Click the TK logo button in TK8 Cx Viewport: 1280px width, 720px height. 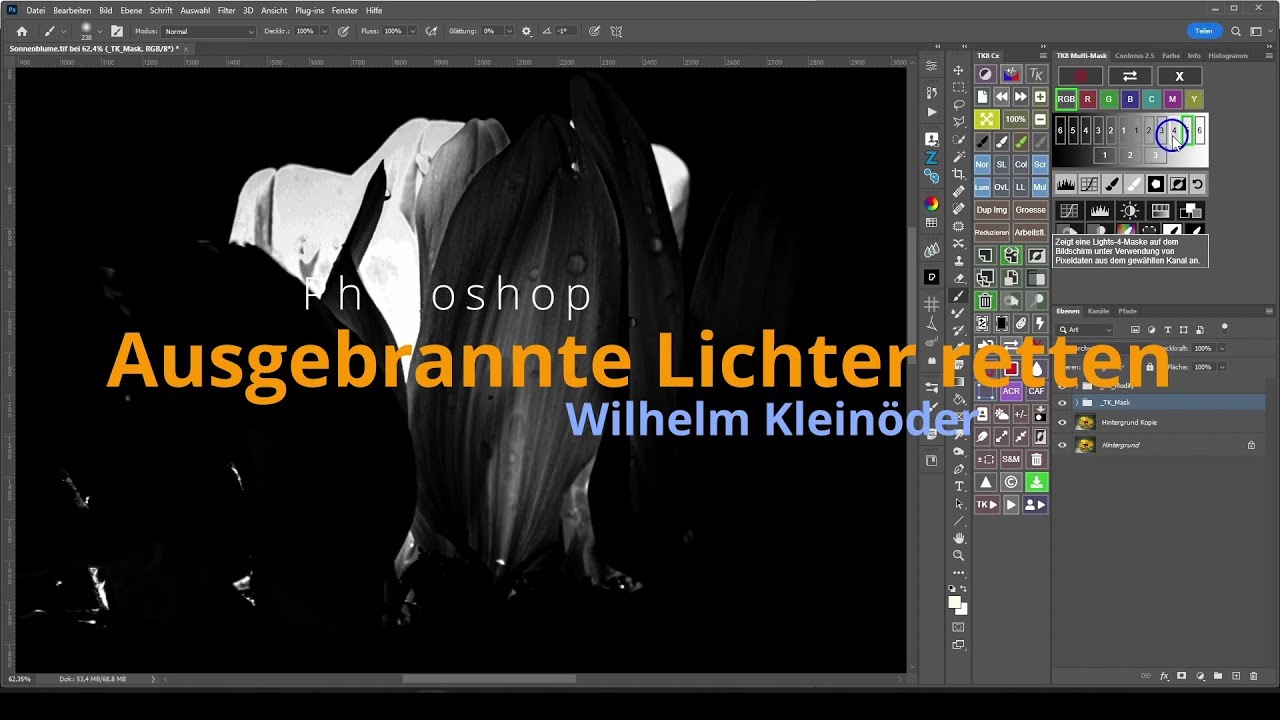[x=1036, y=74]
